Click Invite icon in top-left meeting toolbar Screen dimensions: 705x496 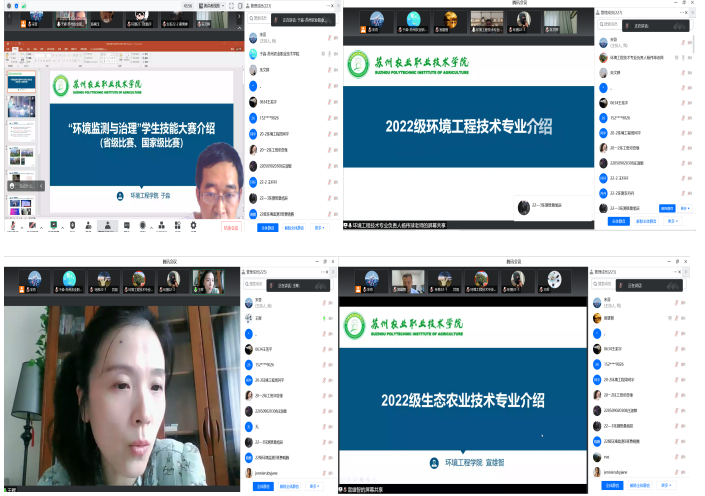[x=89, y=225]
